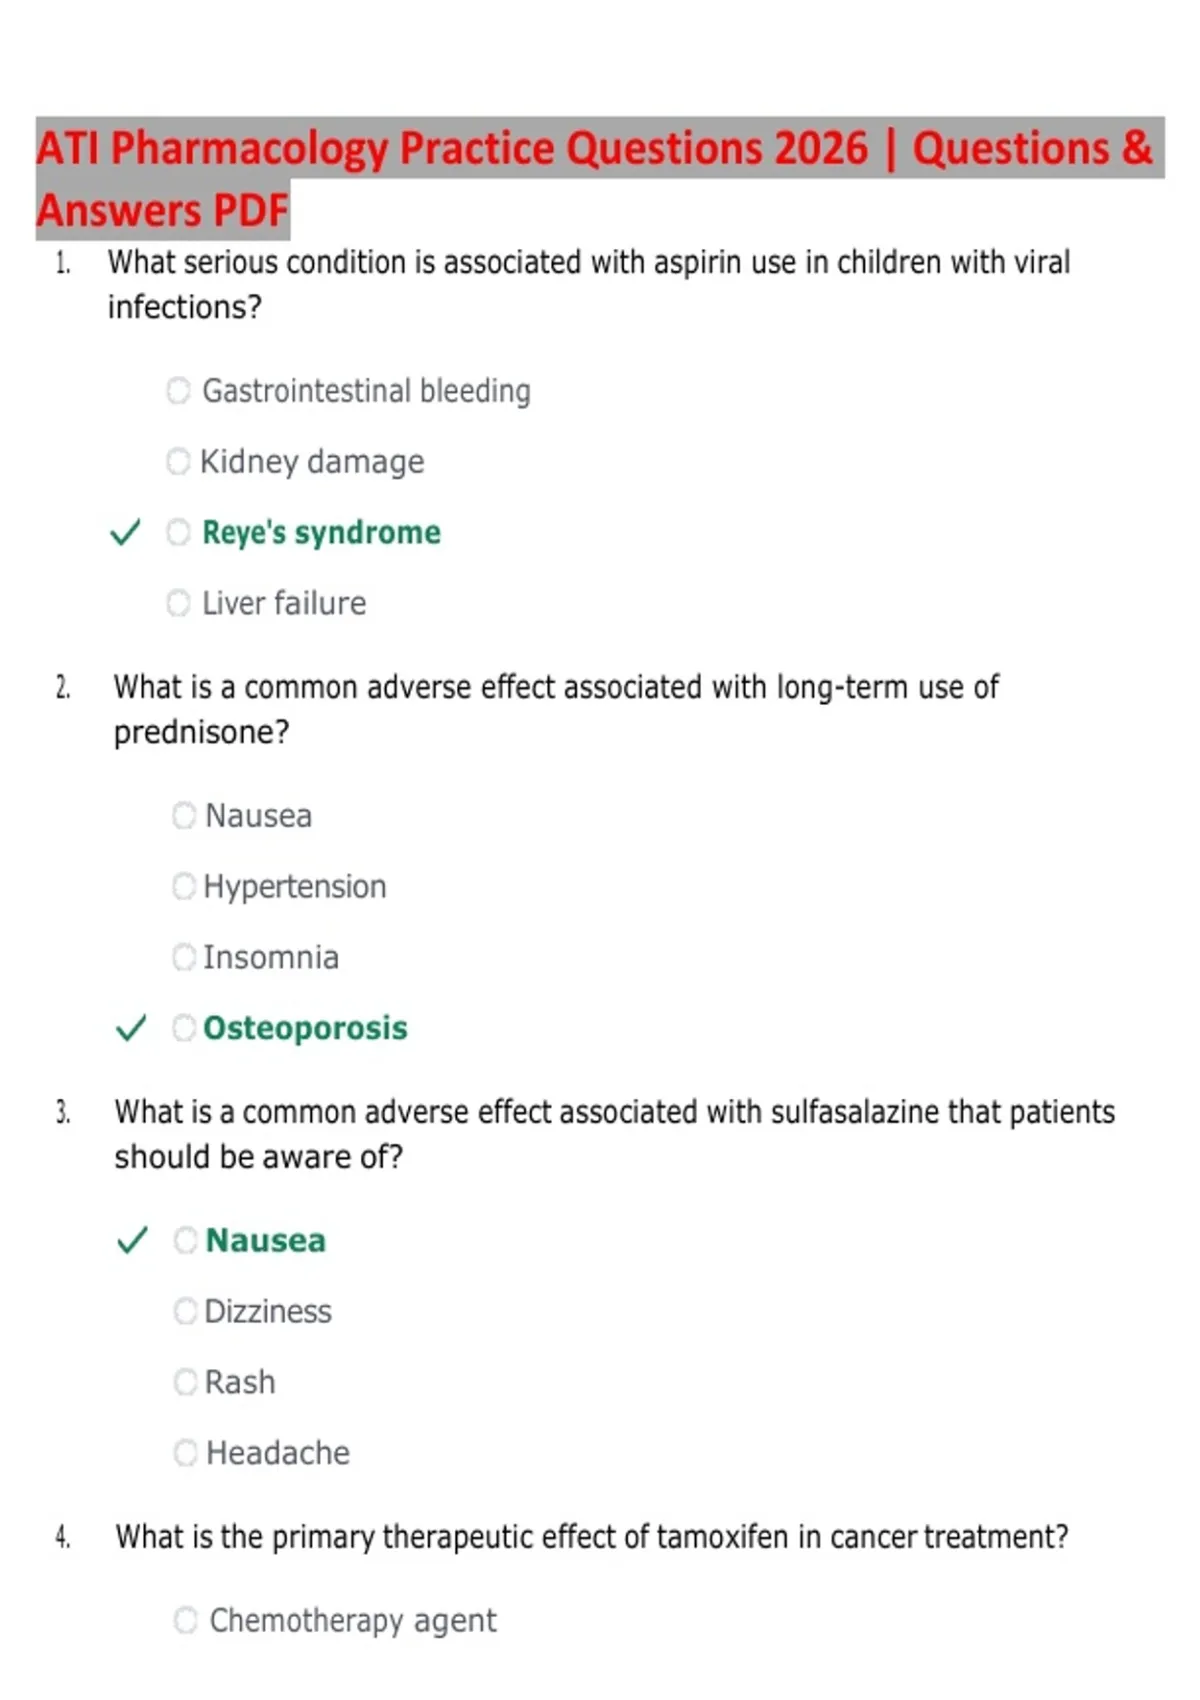Image resolution: width=1200 pixels, height=1700 pixels.
Task: Choose the Osteoporosis radio button
Action: tap(184, 1028)
